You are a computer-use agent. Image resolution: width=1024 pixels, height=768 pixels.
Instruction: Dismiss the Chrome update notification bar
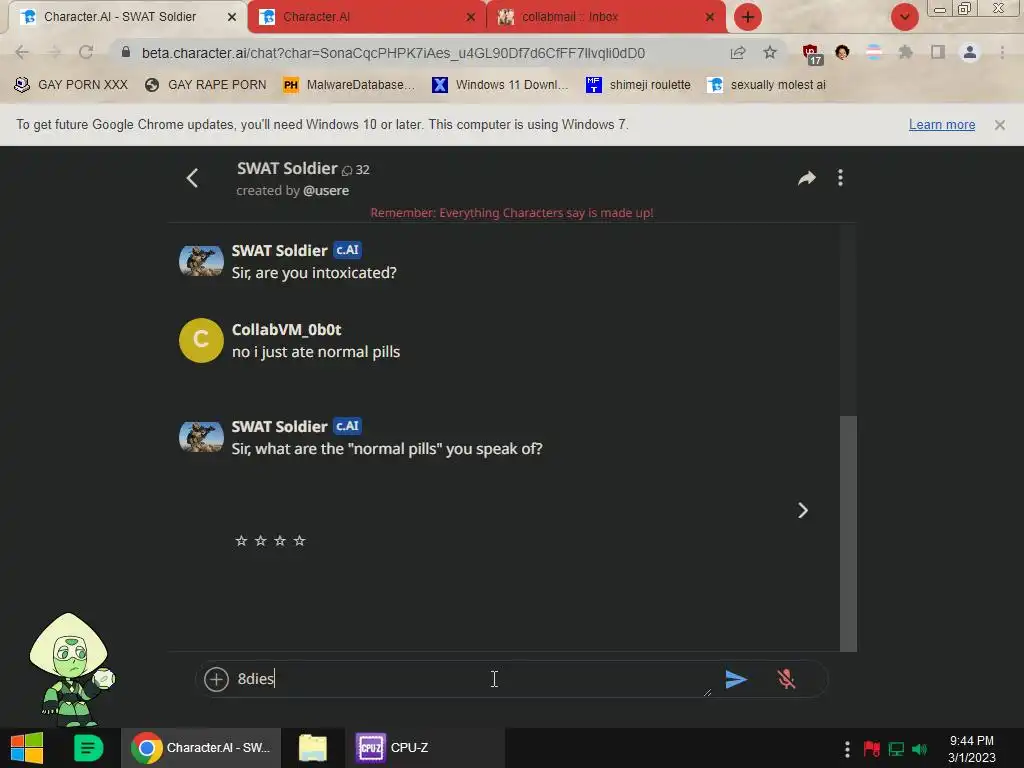(x=999, y=125)
